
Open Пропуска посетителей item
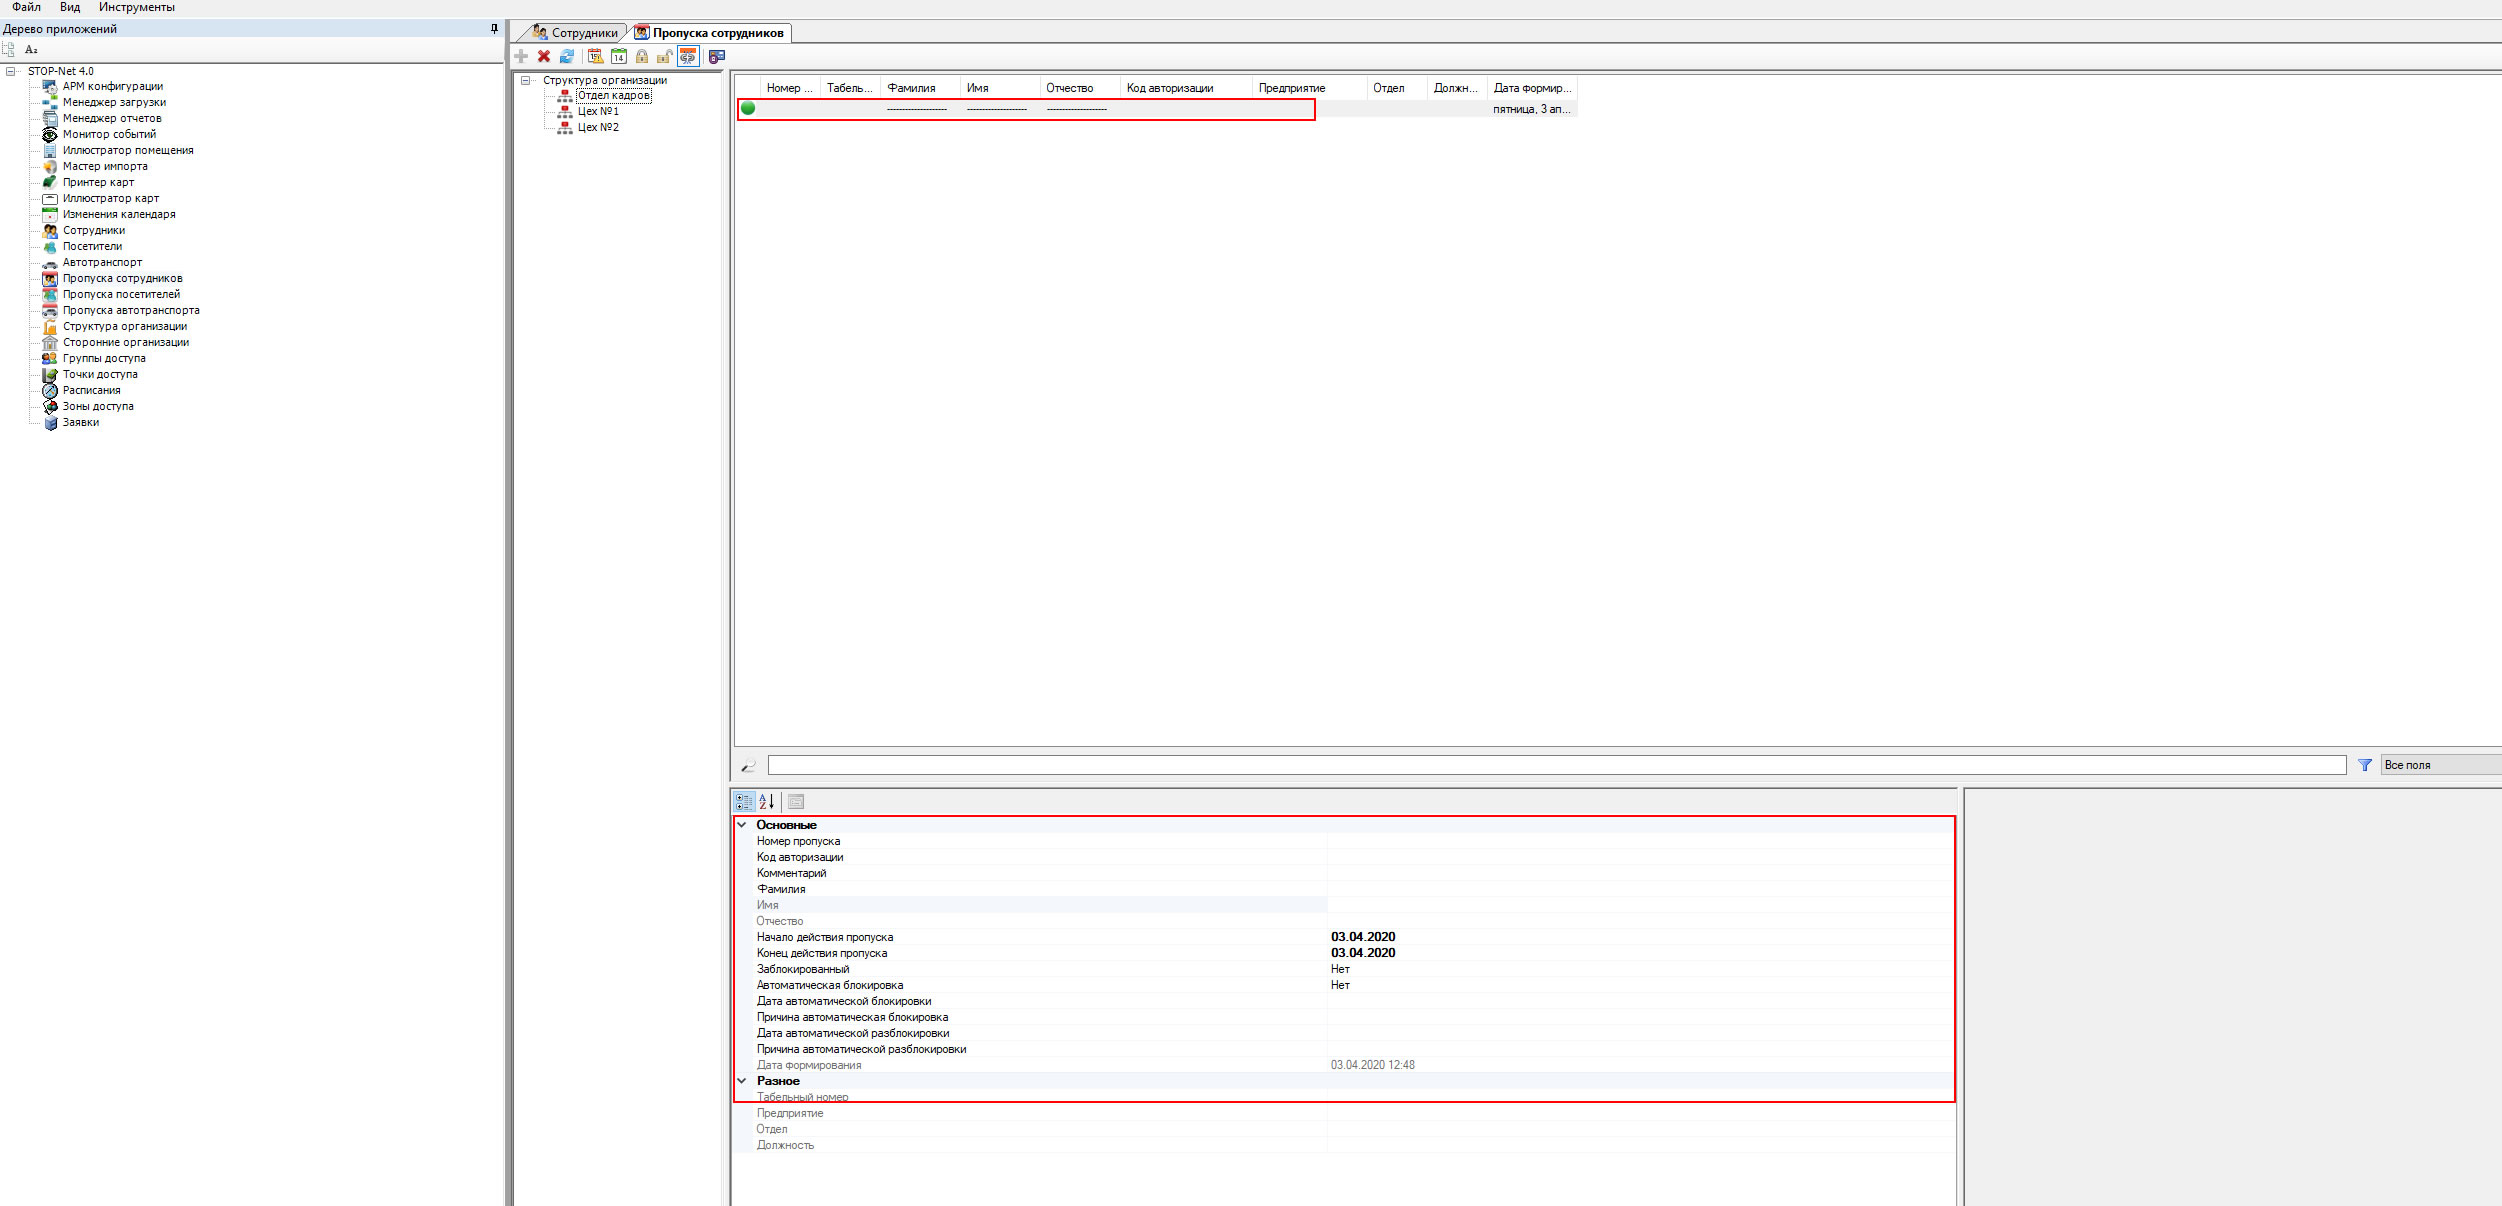pyautogui.click(x=121, y=294)
